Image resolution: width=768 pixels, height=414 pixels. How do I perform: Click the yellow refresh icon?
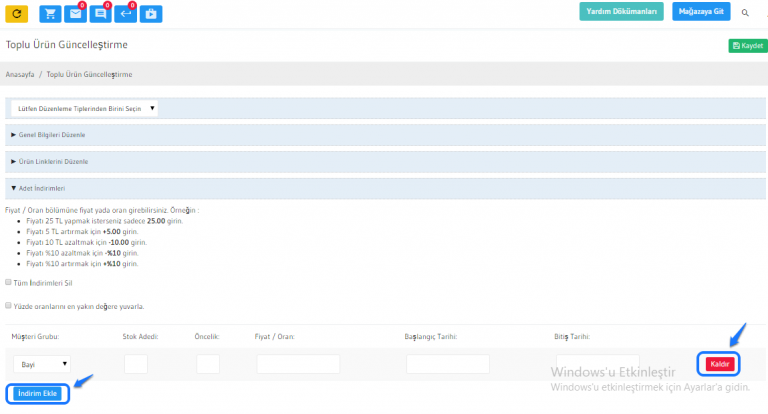pos(17,14)
